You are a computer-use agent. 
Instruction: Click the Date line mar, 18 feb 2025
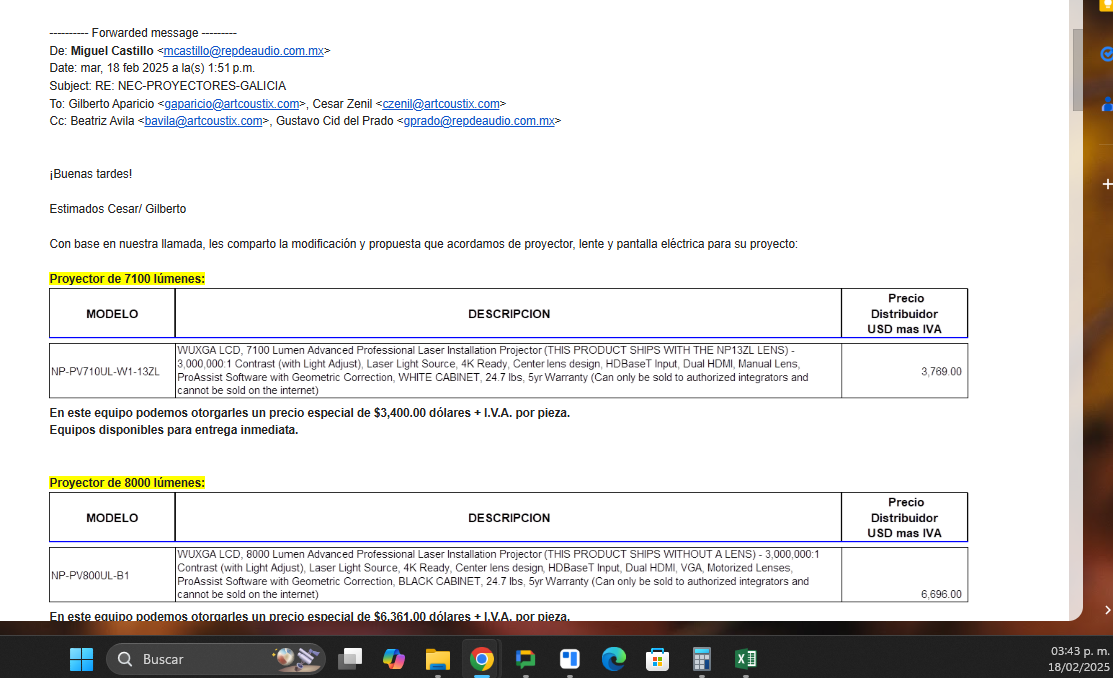(152, 68)
